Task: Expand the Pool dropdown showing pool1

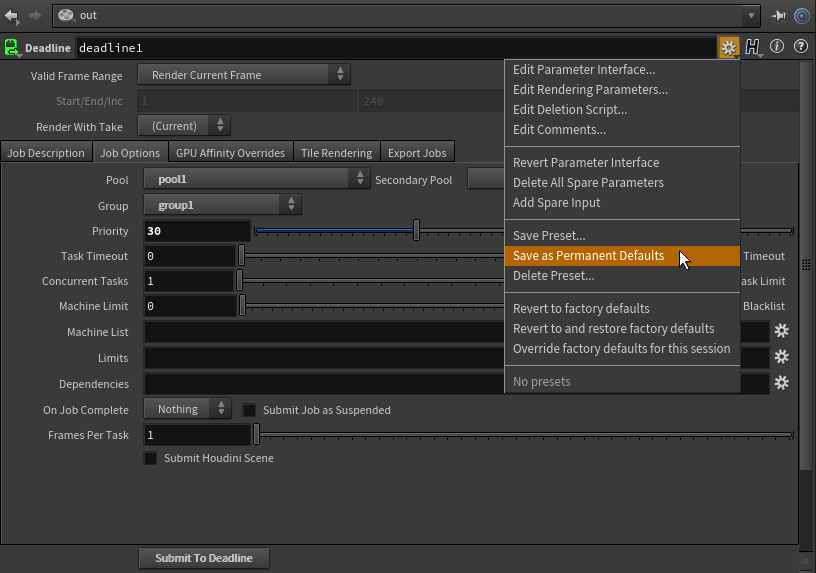Action: [x=257, y=179]
